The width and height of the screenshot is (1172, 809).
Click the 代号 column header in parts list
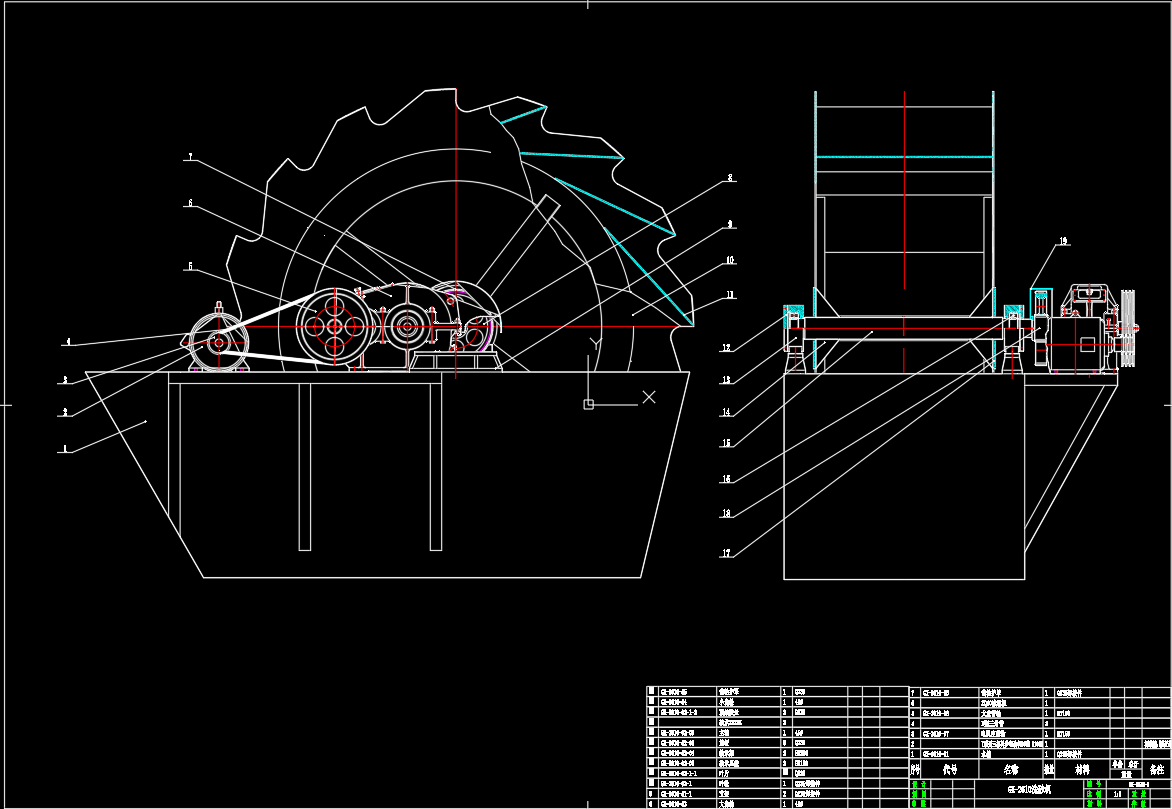click(950, 770)
